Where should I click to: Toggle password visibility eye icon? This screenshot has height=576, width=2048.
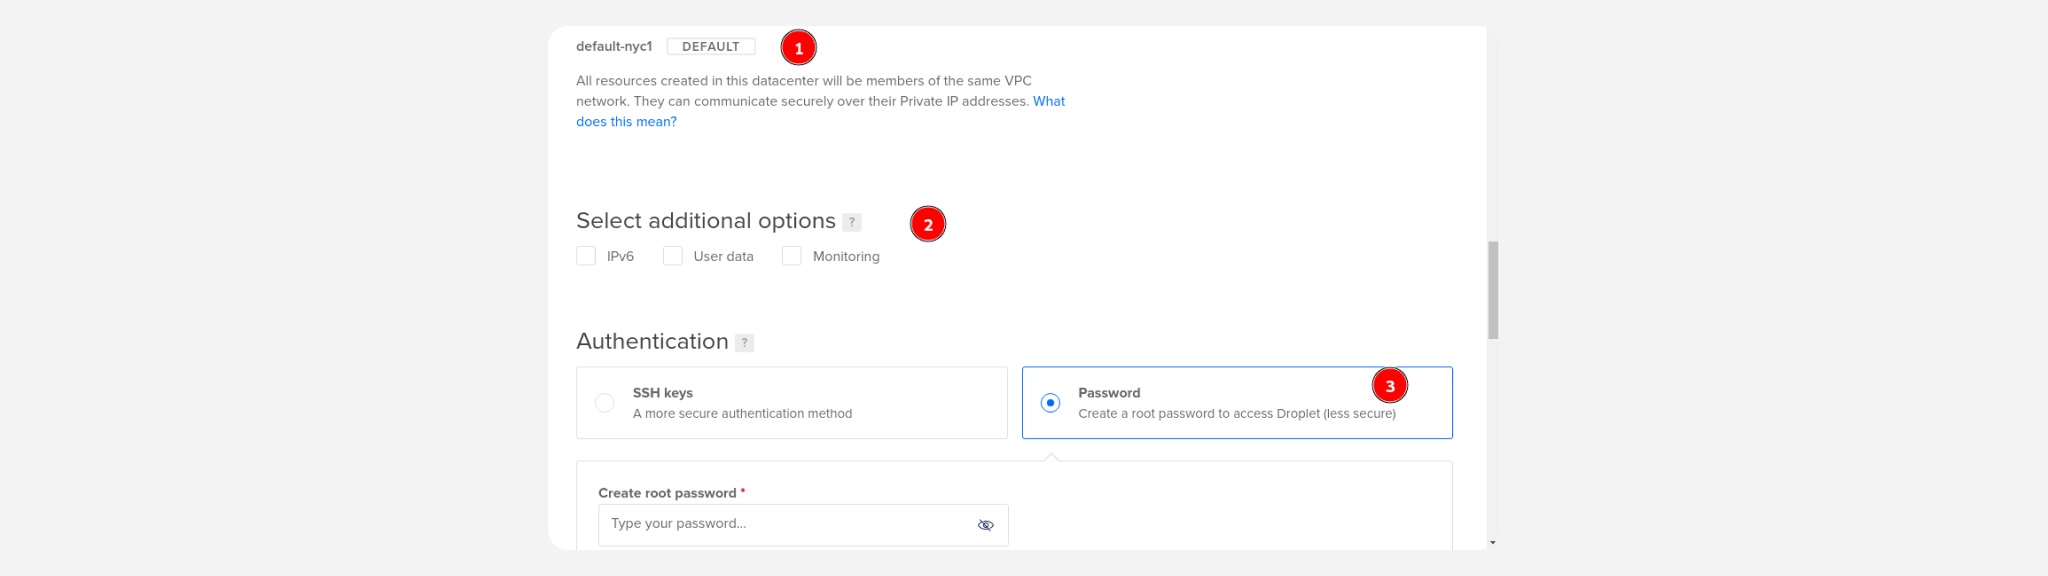coord(986,525)
